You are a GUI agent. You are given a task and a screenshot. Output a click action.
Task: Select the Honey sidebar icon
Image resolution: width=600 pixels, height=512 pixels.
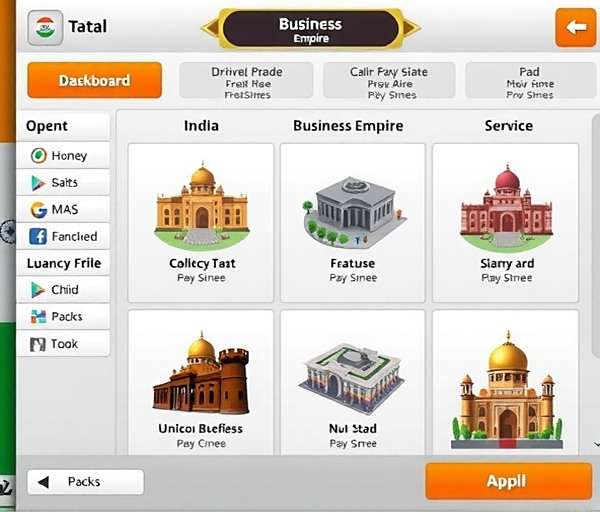pyautogui.click(x=39, y=156)
